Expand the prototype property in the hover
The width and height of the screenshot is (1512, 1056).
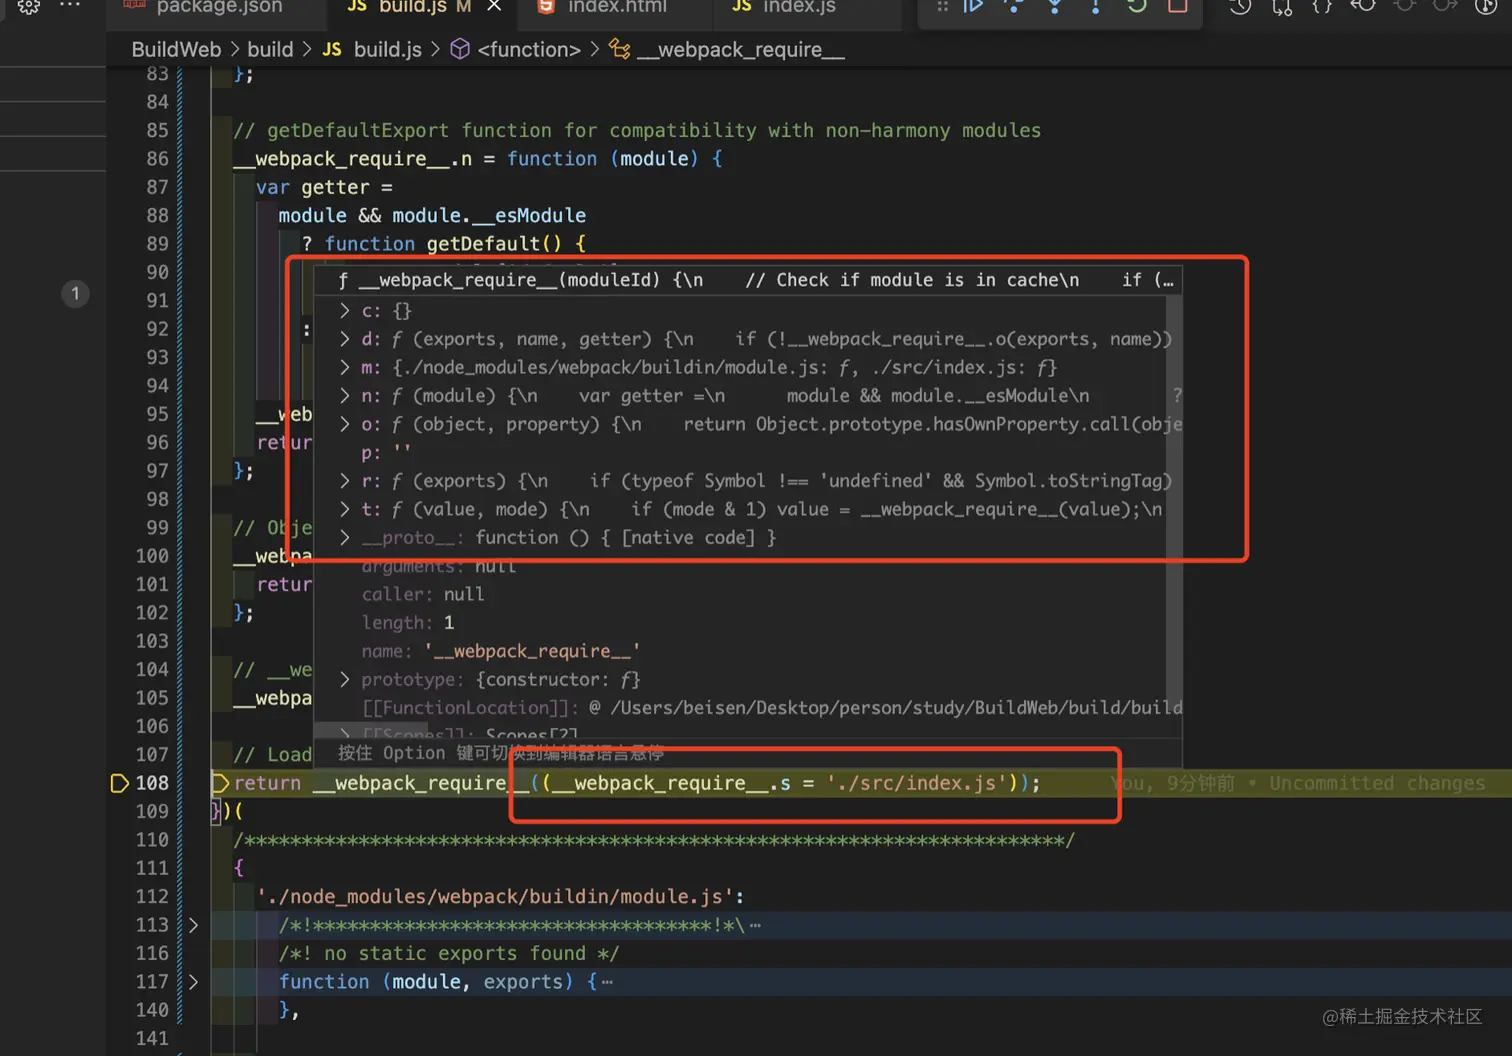pos(344,680)
